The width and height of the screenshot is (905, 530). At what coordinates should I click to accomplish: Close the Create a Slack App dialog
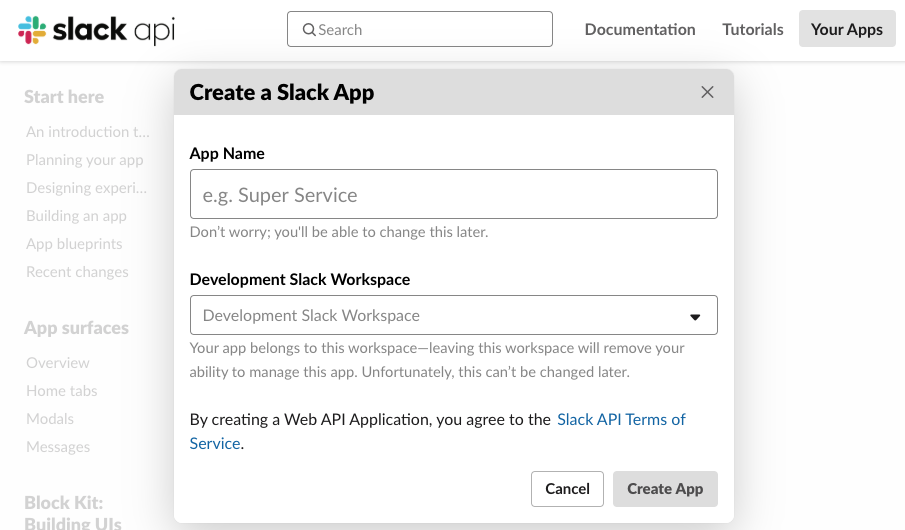(x=707, y=92)
